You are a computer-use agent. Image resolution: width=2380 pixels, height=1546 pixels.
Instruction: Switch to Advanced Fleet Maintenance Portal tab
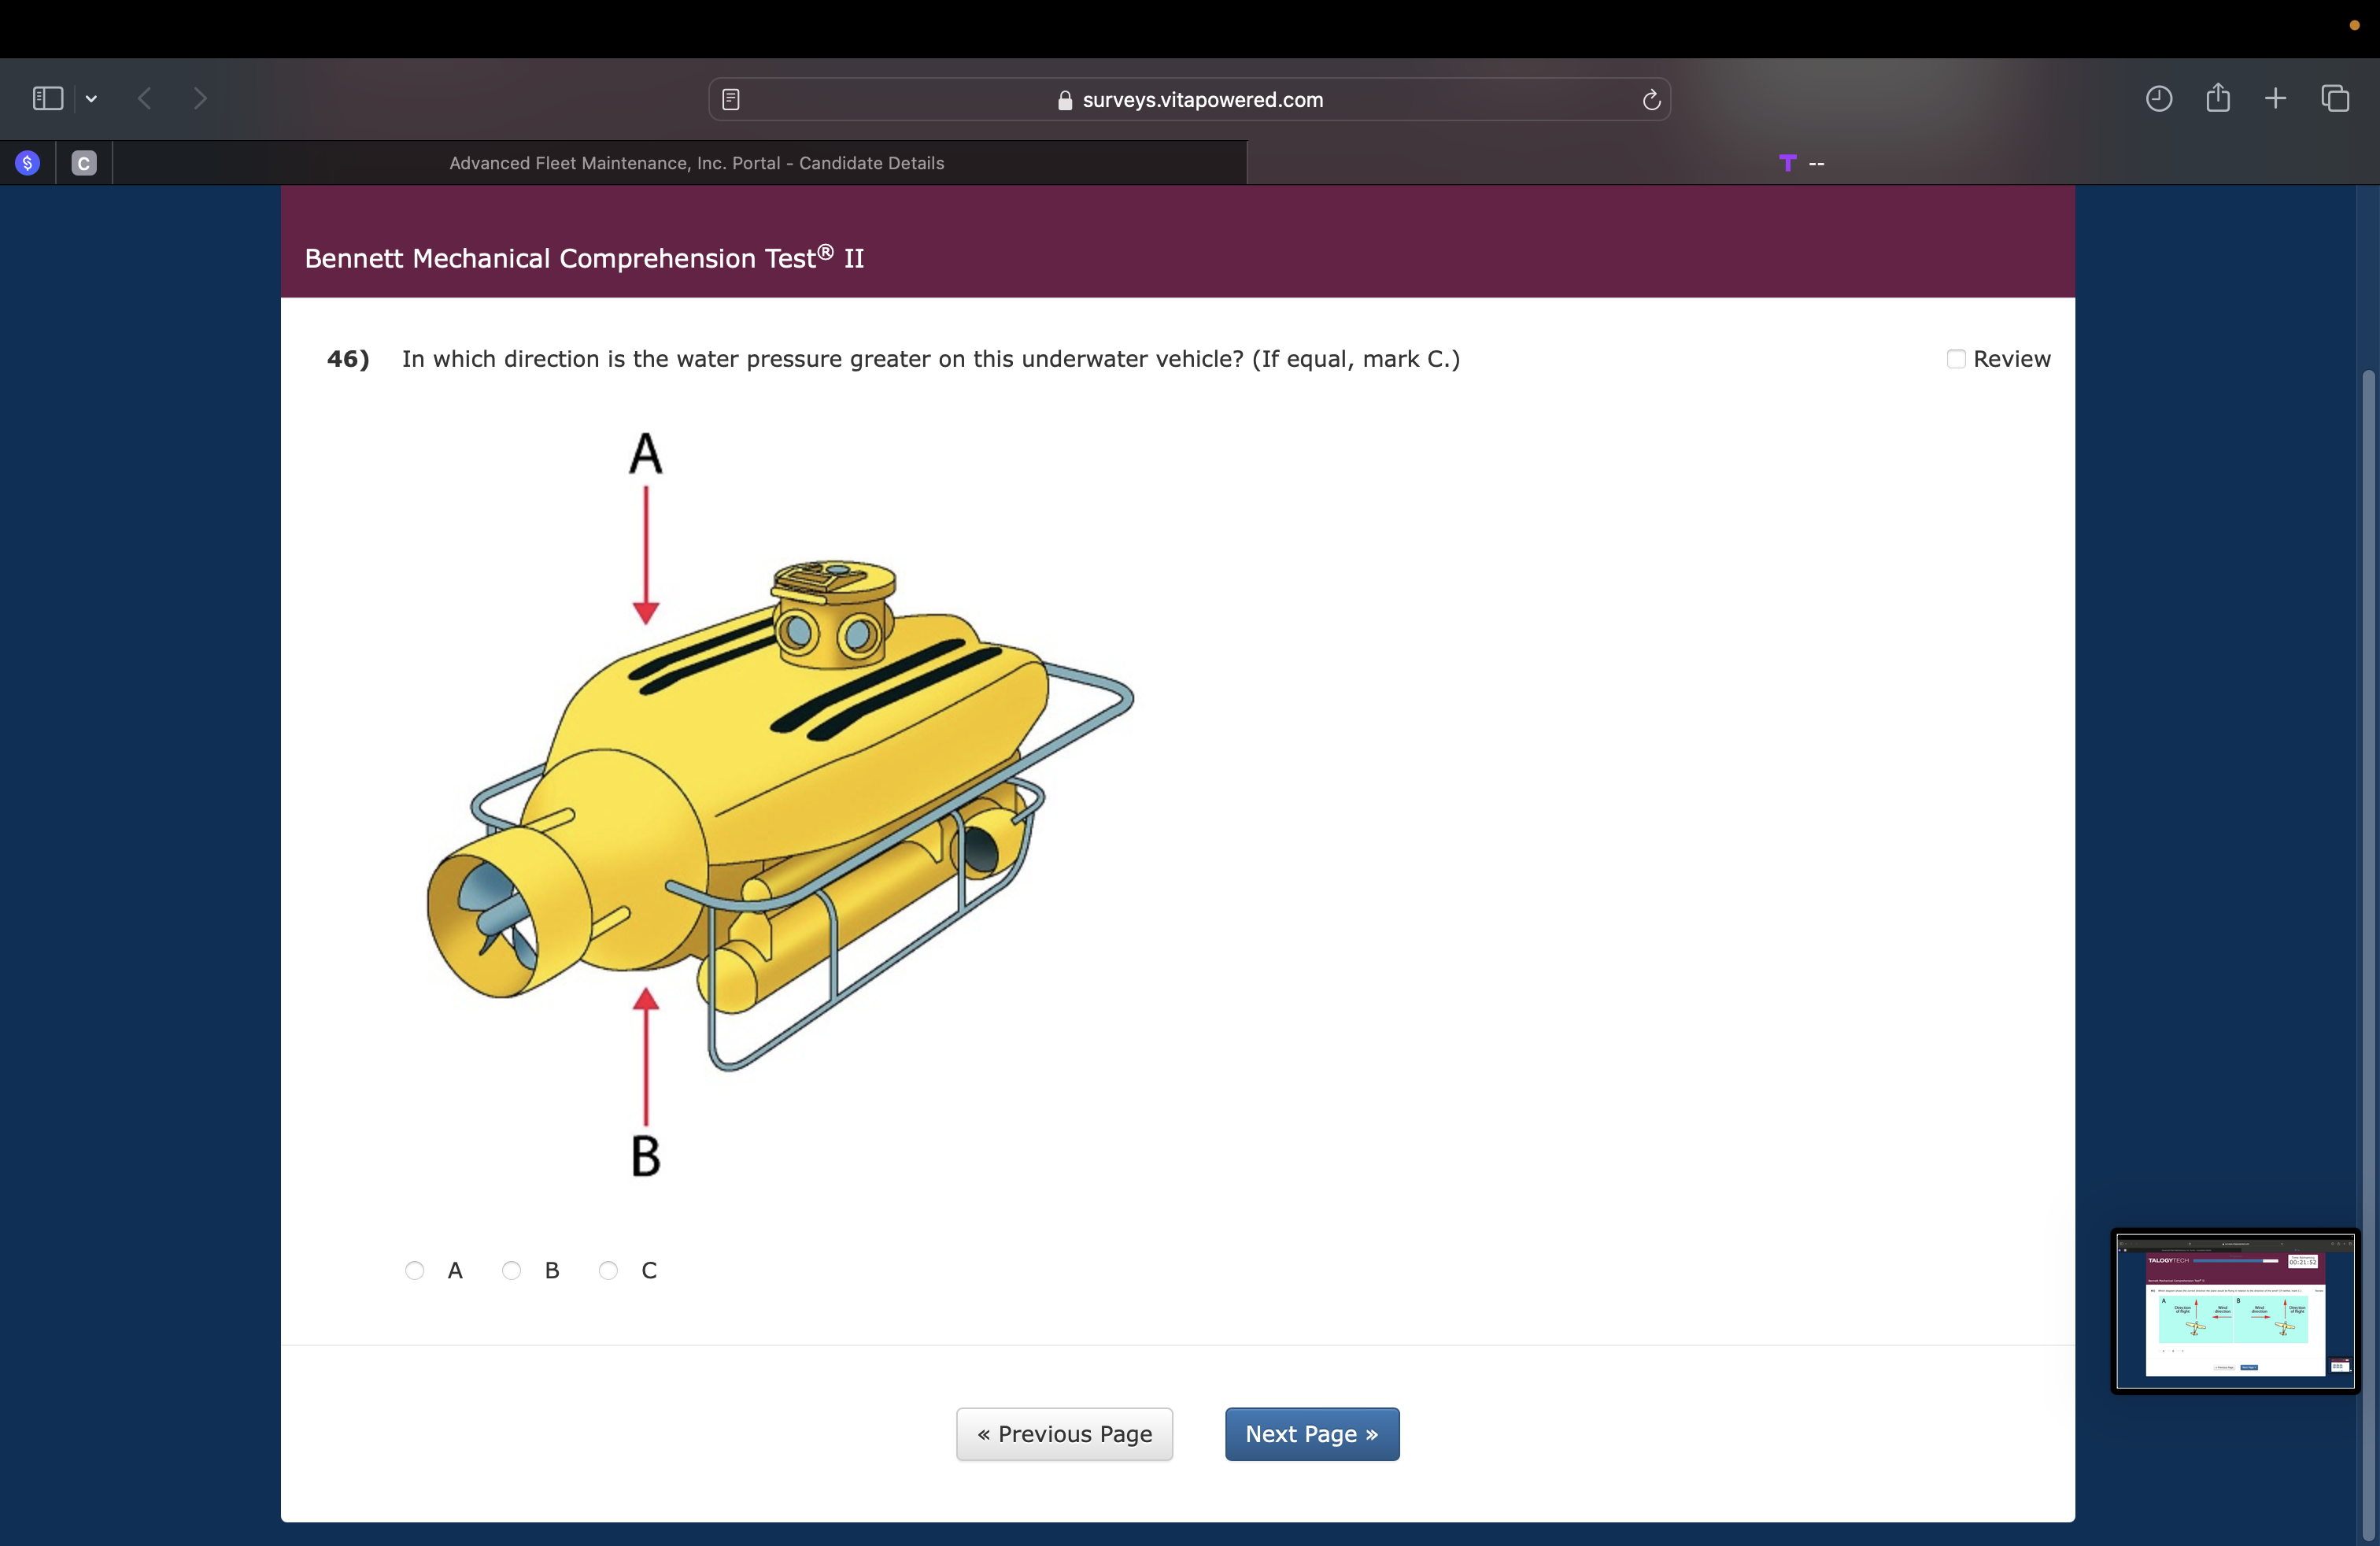coord(696,163)
